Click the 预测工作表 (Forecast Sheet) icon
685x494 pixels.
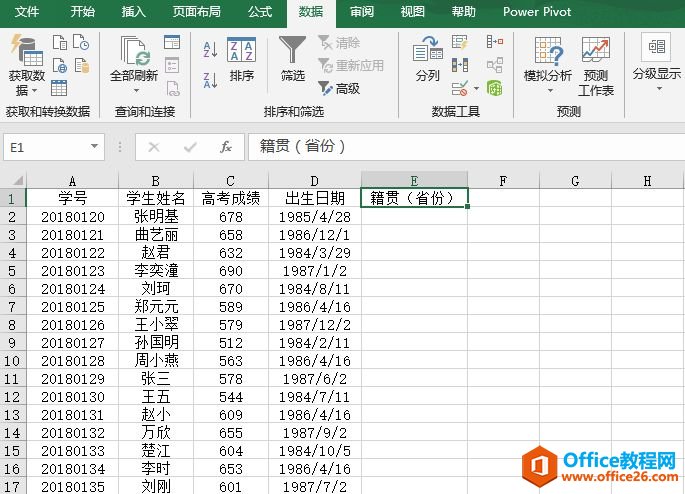pyautogui.click(x=596, y=65)
